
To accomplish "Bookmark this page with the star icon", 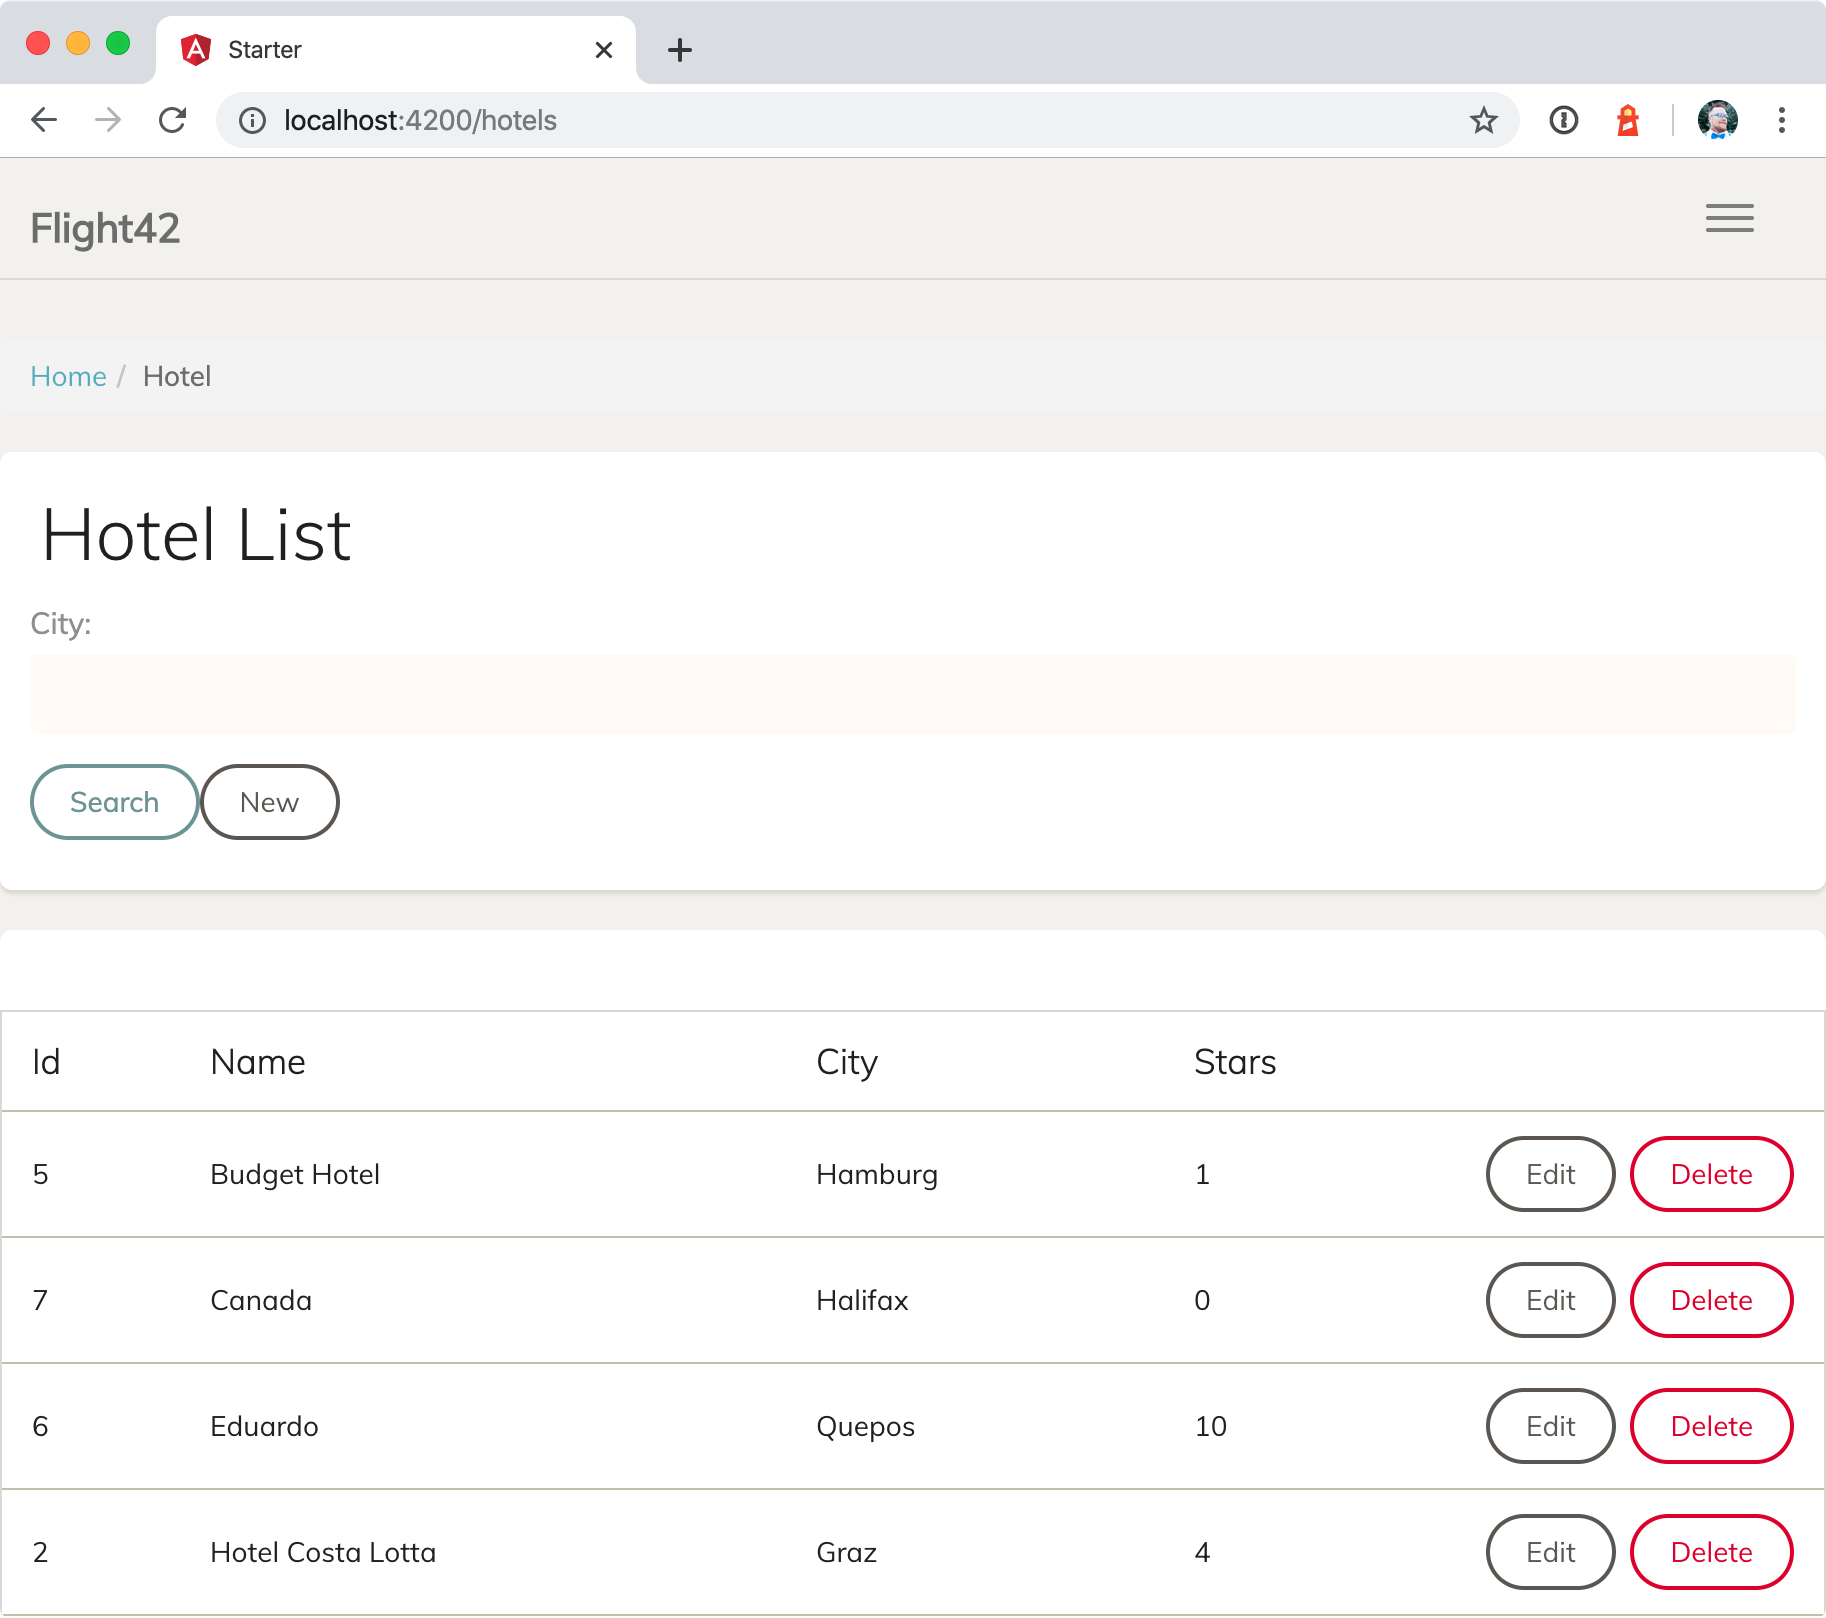I will [x=1483, y=121].
